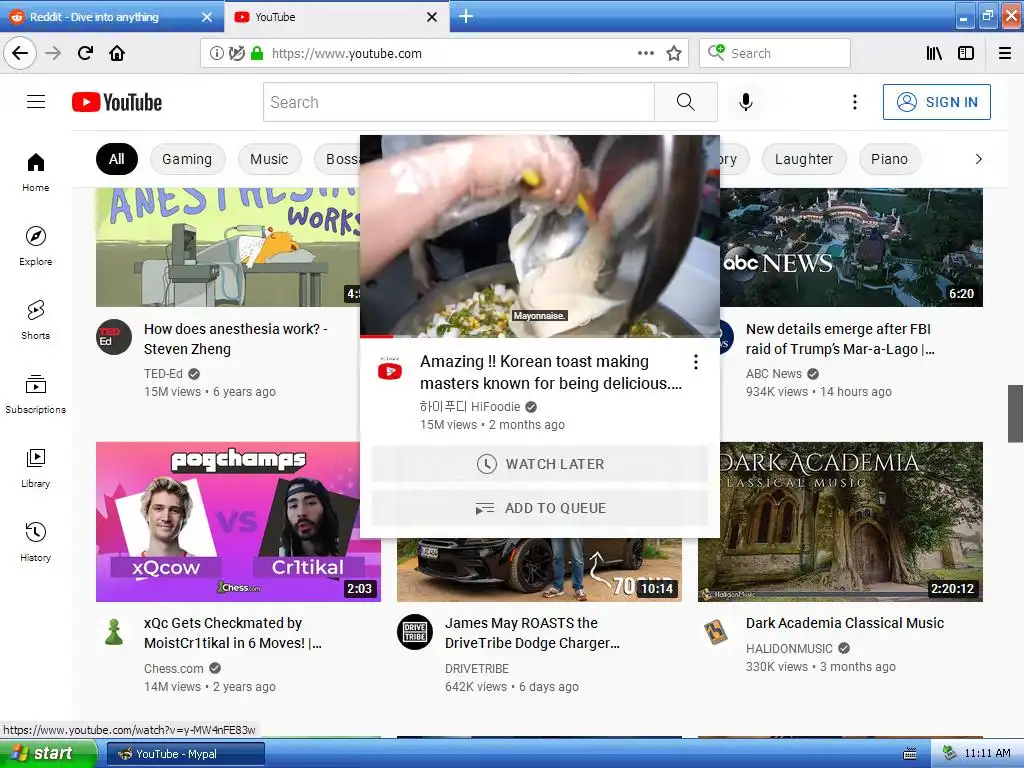
Task: Select the Piano filter chip
Action: [x=889, y=159]
